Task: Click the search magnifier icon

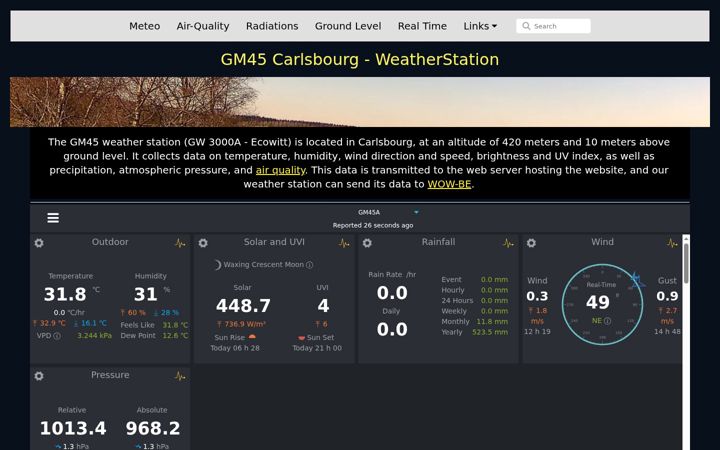Action: pos(526,26)
